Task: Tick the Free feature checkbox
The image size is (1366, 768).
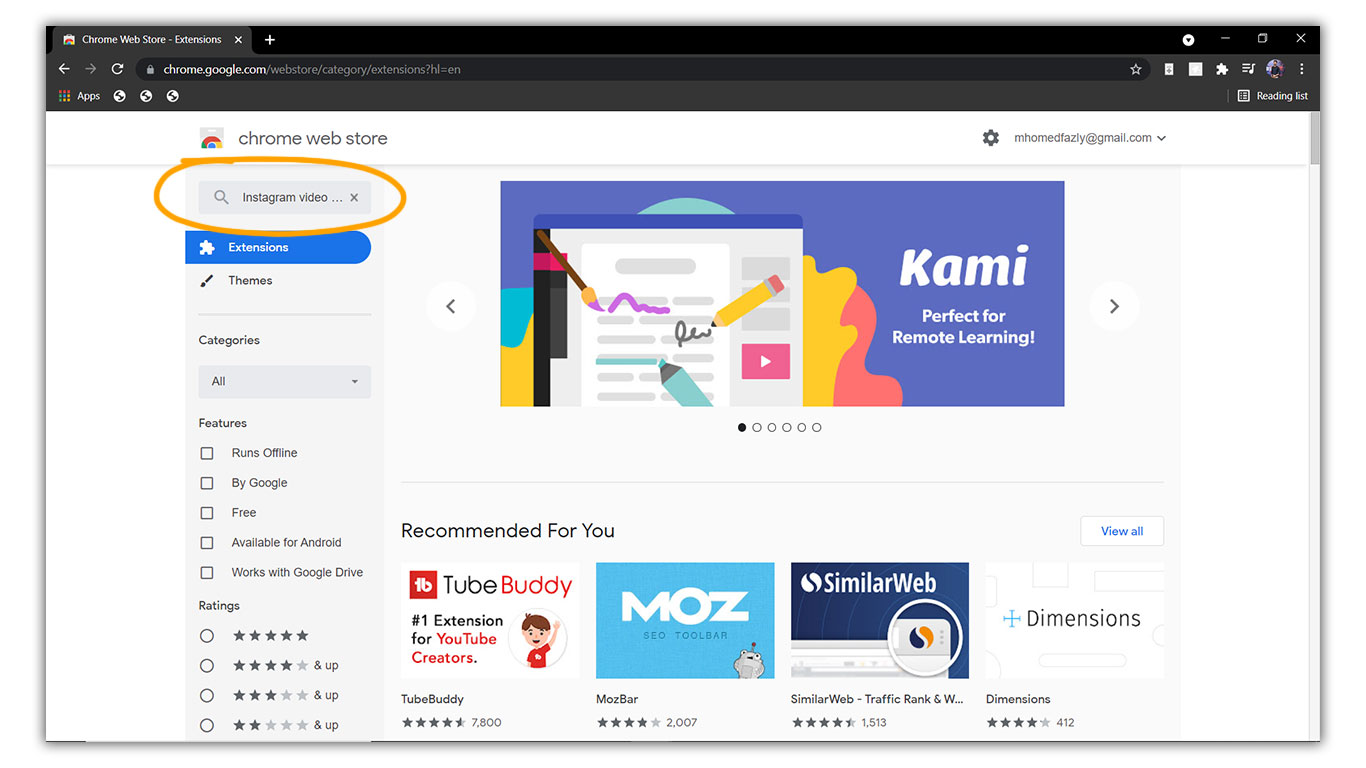Action: pyautogui.click(x=207, y=513)
